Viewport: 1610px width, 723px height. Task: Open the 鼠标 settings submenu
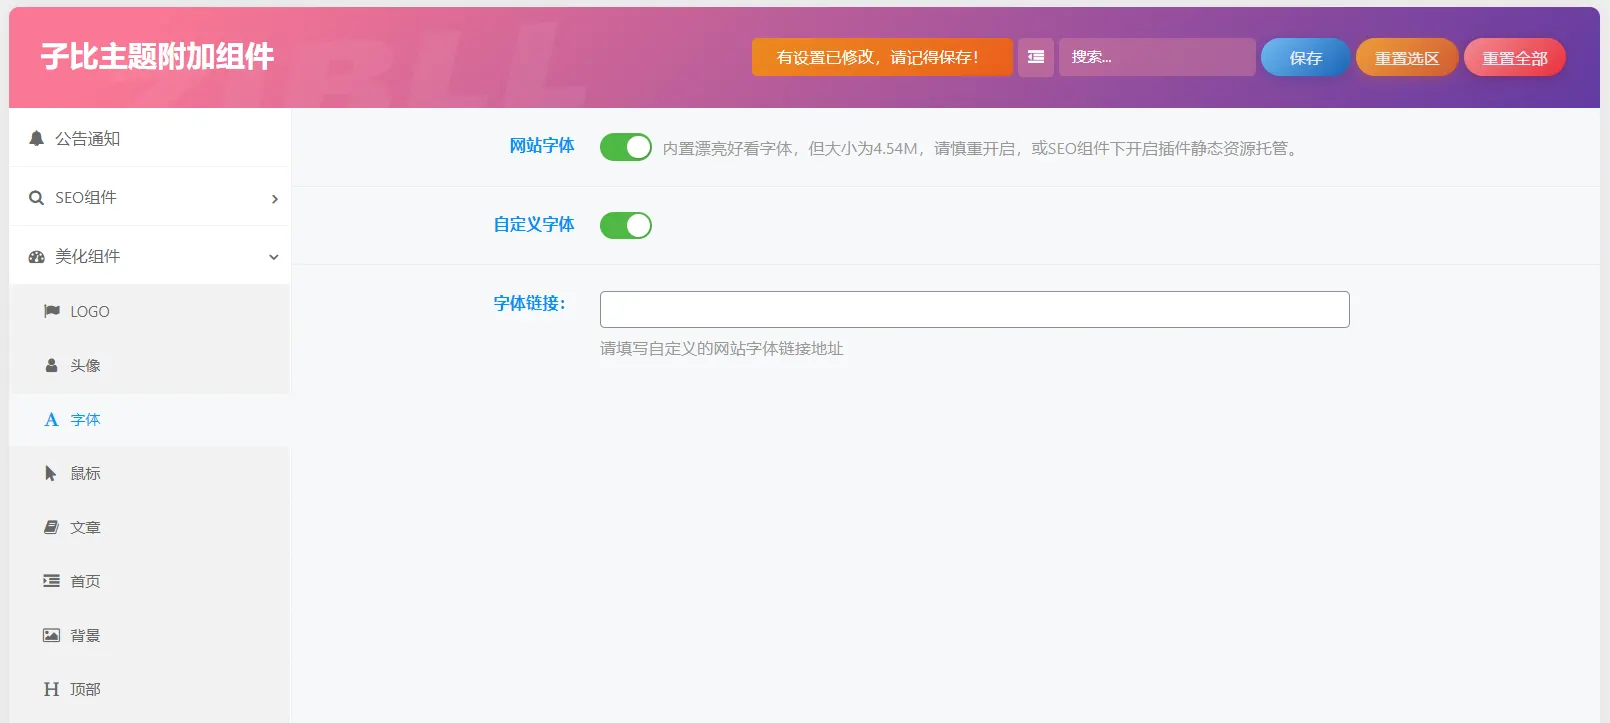pos(150,473)
